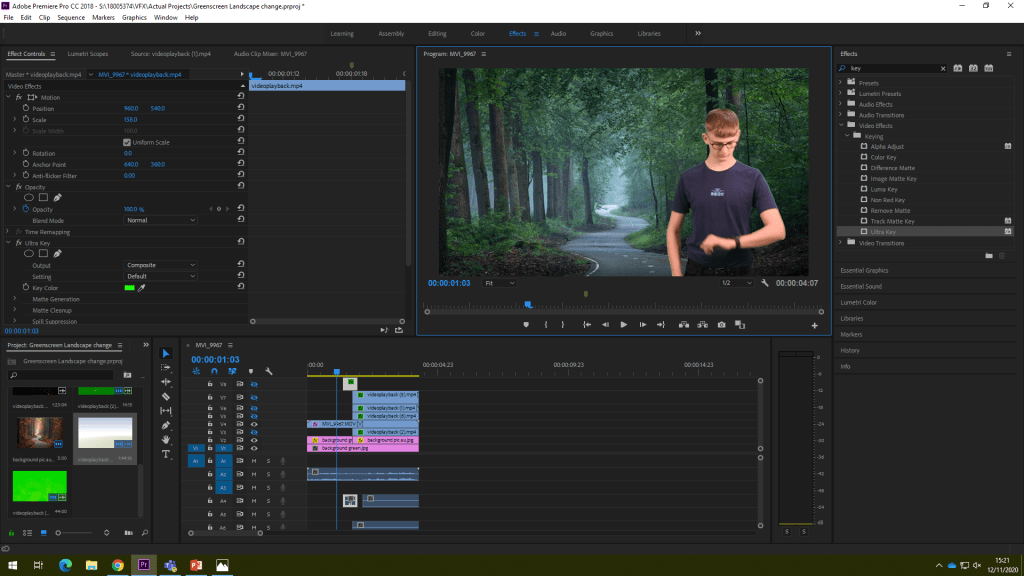Choose the Hand tool

tap(166, 439)
